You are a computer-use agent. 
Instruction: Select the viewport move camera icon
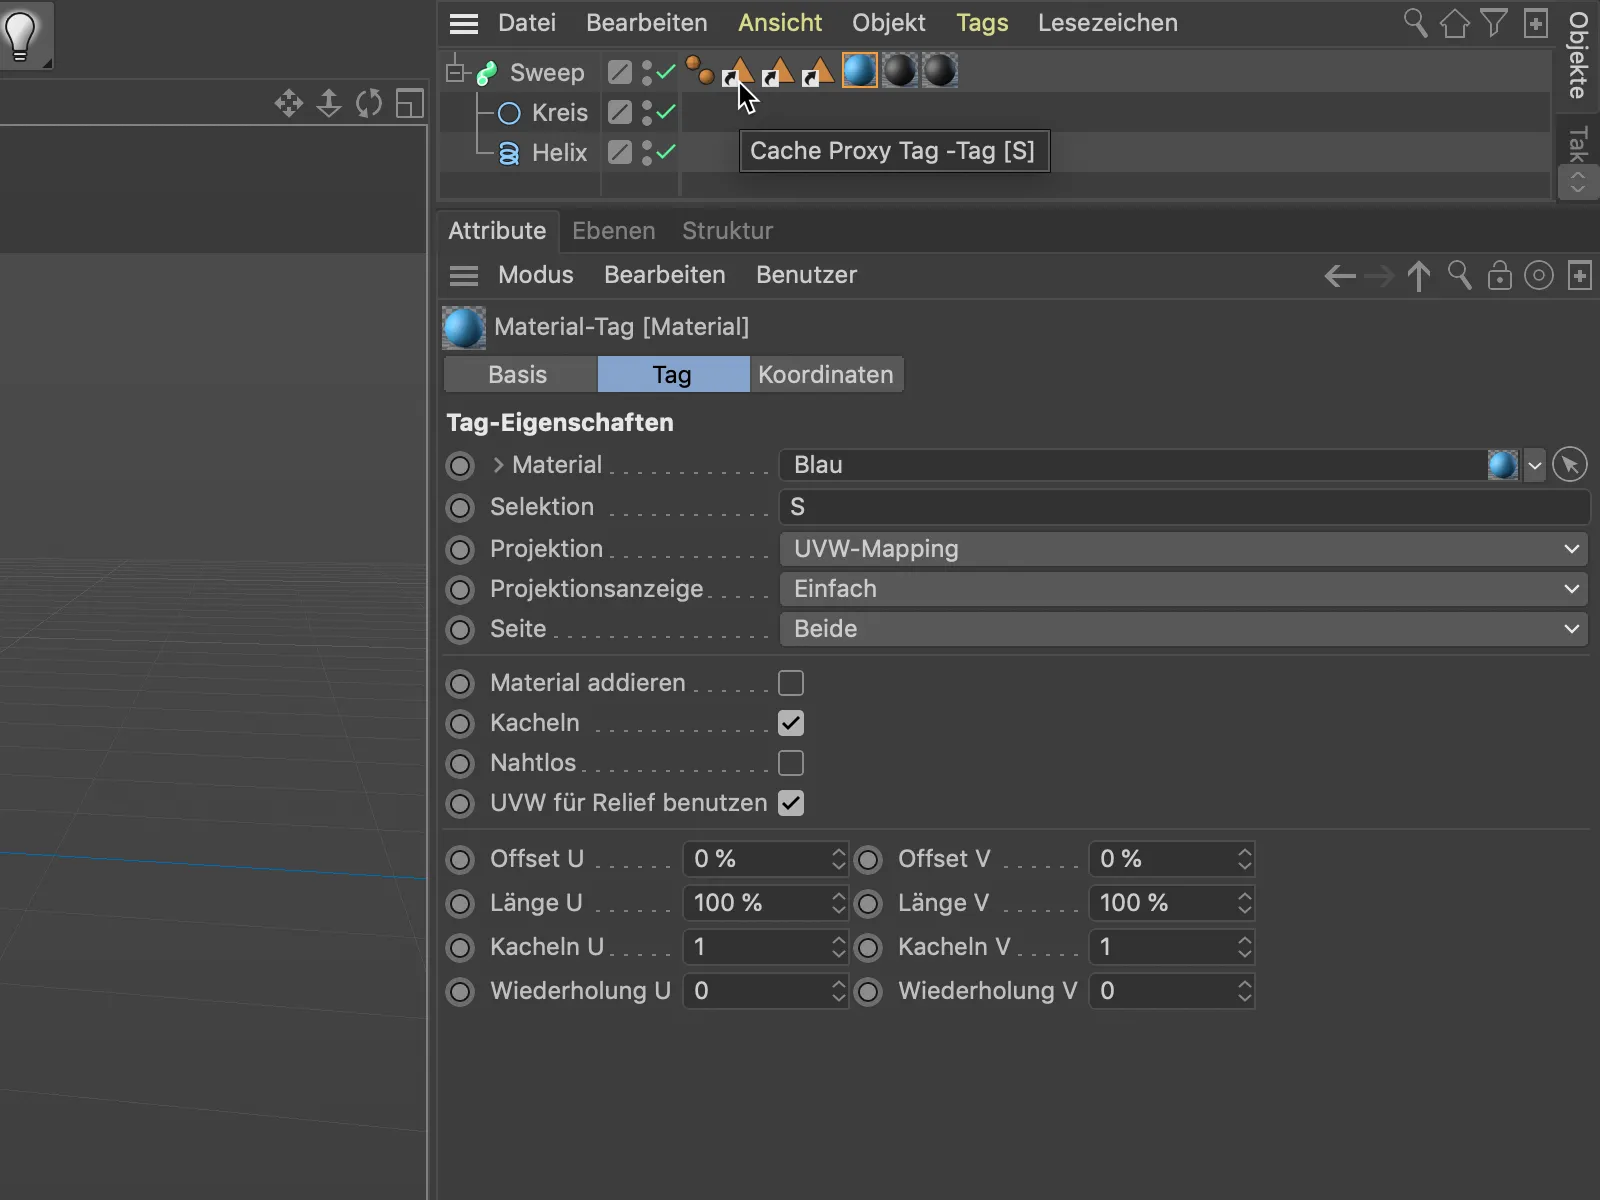(289, 103)
